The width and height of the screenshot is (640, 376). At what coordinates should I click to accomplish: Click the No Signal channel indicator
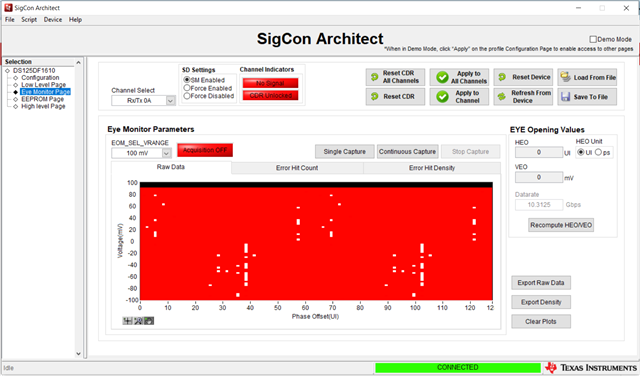coord(270,83)
